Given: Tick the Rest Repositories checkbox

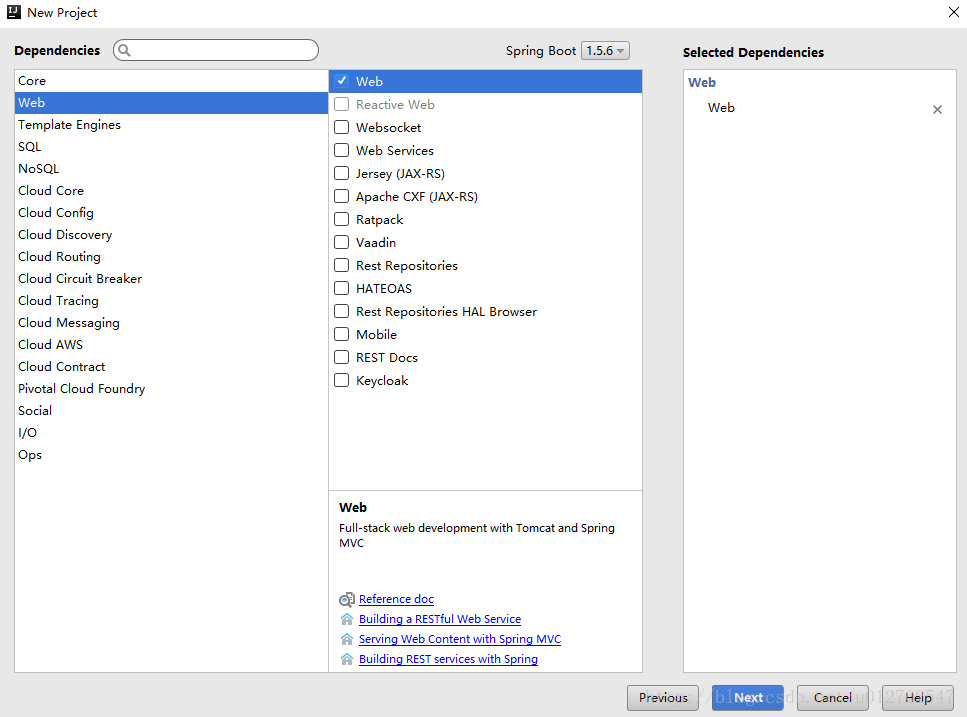Looking at the screenshot, I should pos(342,265).
